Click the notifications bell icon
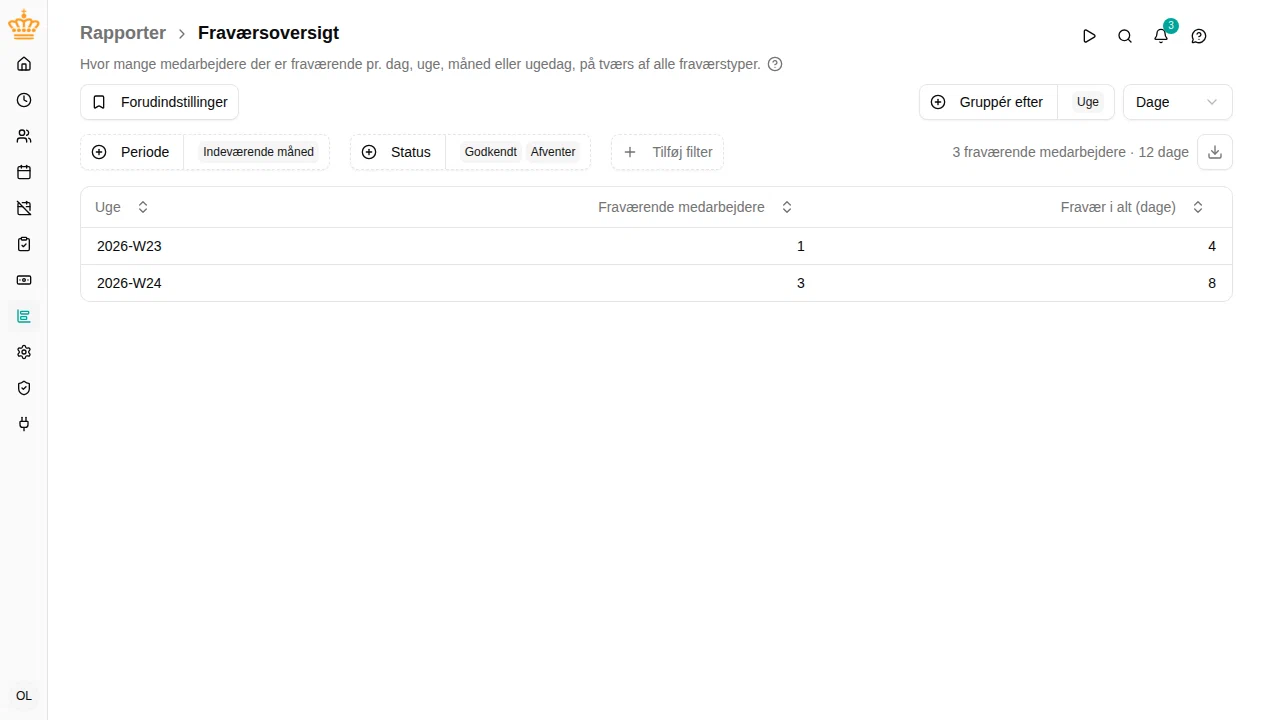 pyautogui.click(x=1161, y=36)
